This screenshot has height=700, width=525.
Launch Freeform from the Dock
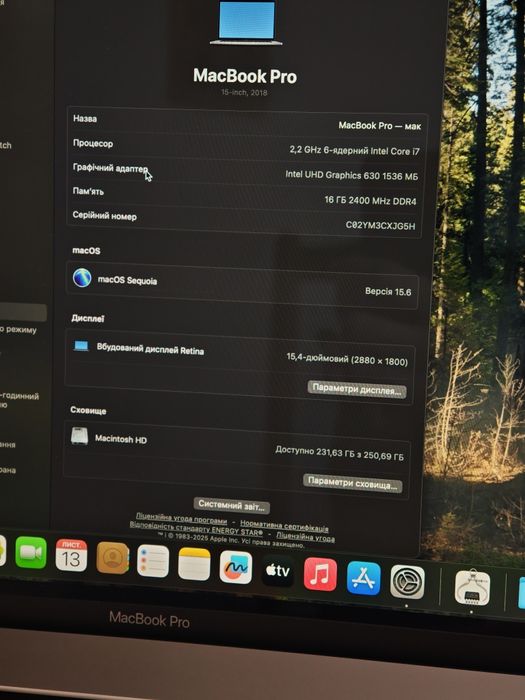tap(236, 567)
